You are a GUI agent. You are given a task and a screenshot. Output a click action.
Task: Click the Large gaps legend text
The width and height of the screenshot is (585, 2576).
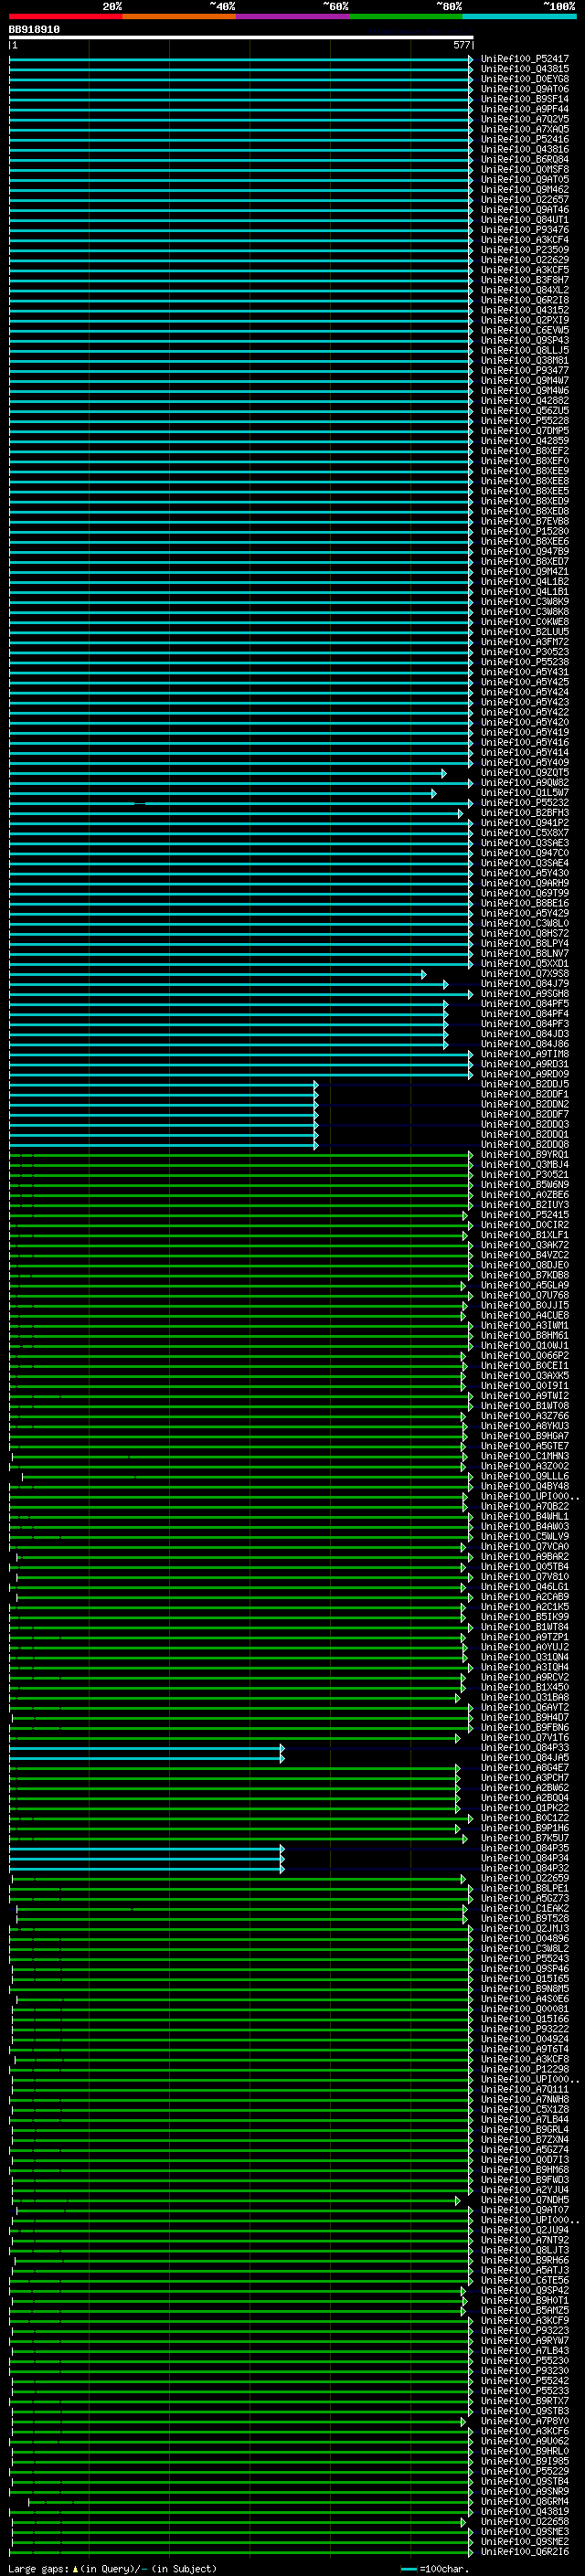112,2569
